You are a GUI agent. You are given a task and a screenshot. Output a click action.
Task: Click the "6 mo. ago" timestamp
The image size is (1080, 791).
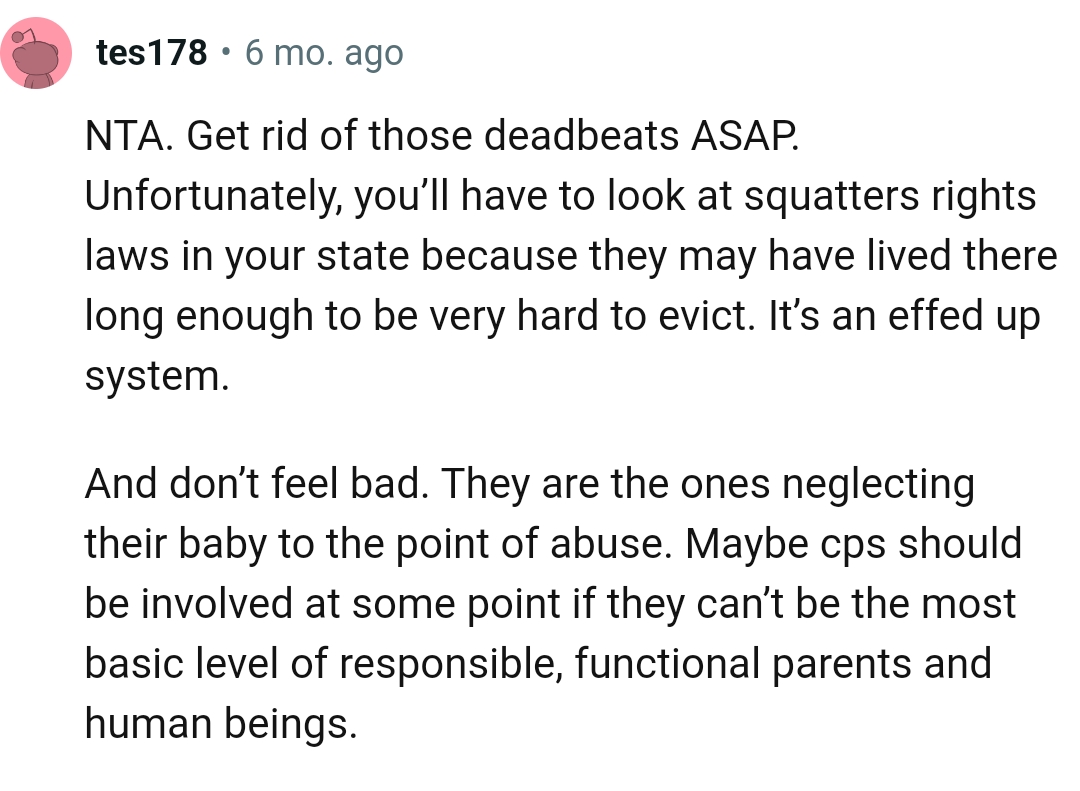click(323, 53)
